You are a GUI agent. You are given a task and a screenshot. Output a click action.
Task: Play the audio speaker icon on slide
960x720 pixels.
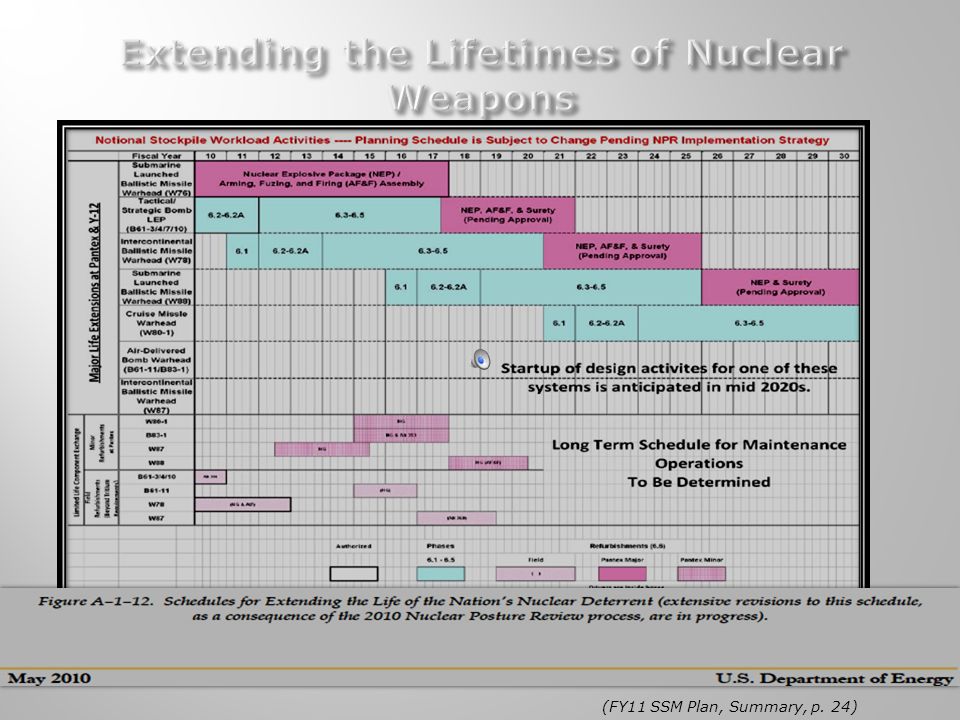(x=481, y=359)
